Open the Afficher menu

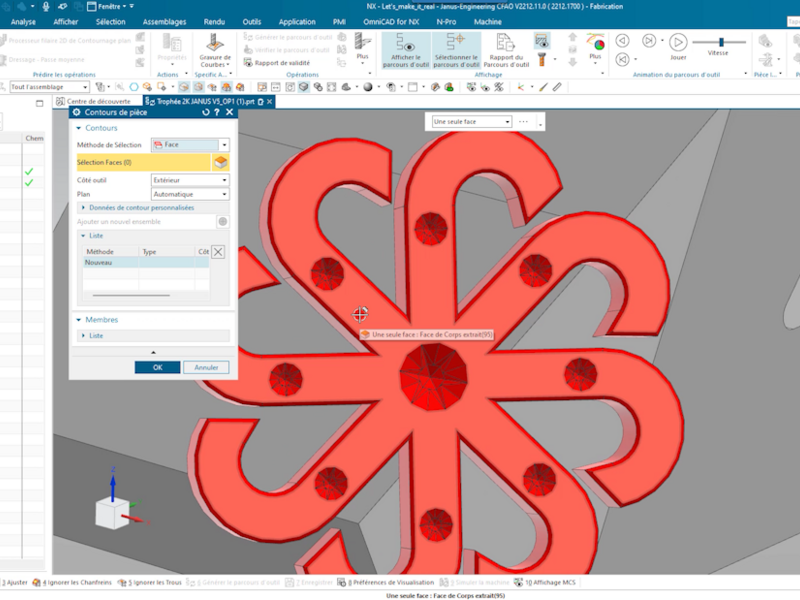(x=66, y=22)
